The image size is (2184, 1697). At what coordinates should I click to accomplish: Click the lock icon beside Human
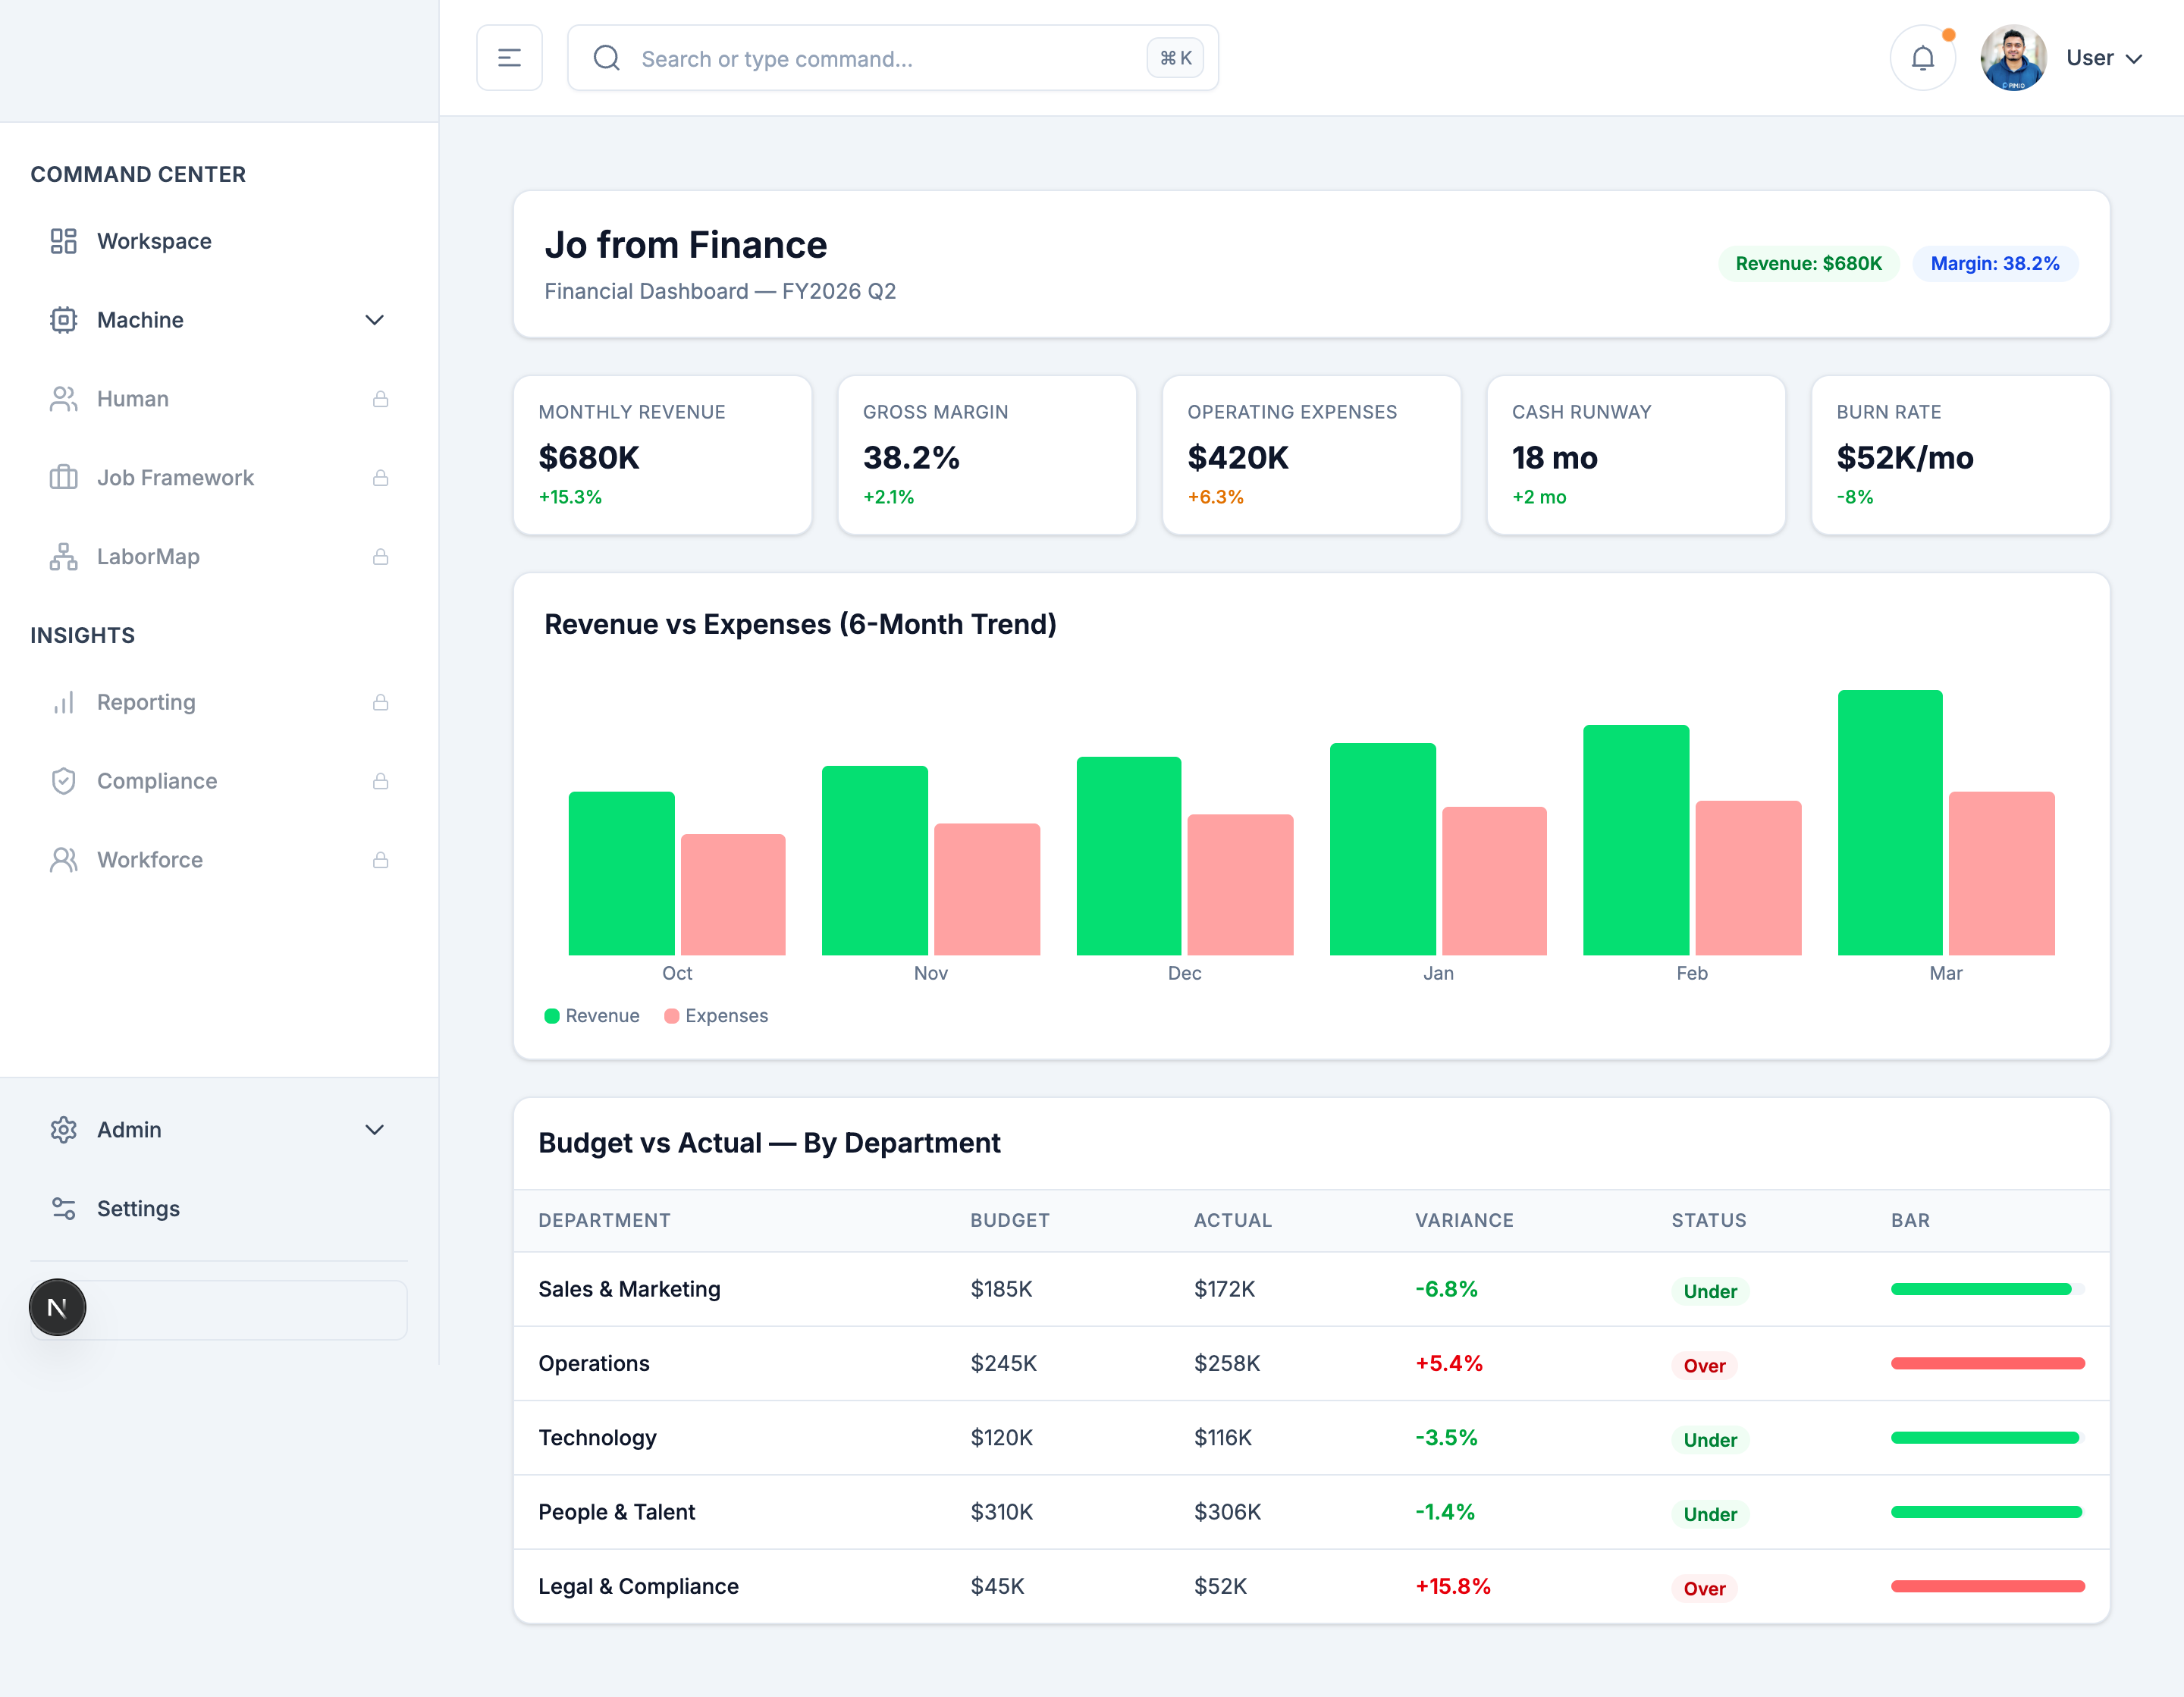(380, 399)
